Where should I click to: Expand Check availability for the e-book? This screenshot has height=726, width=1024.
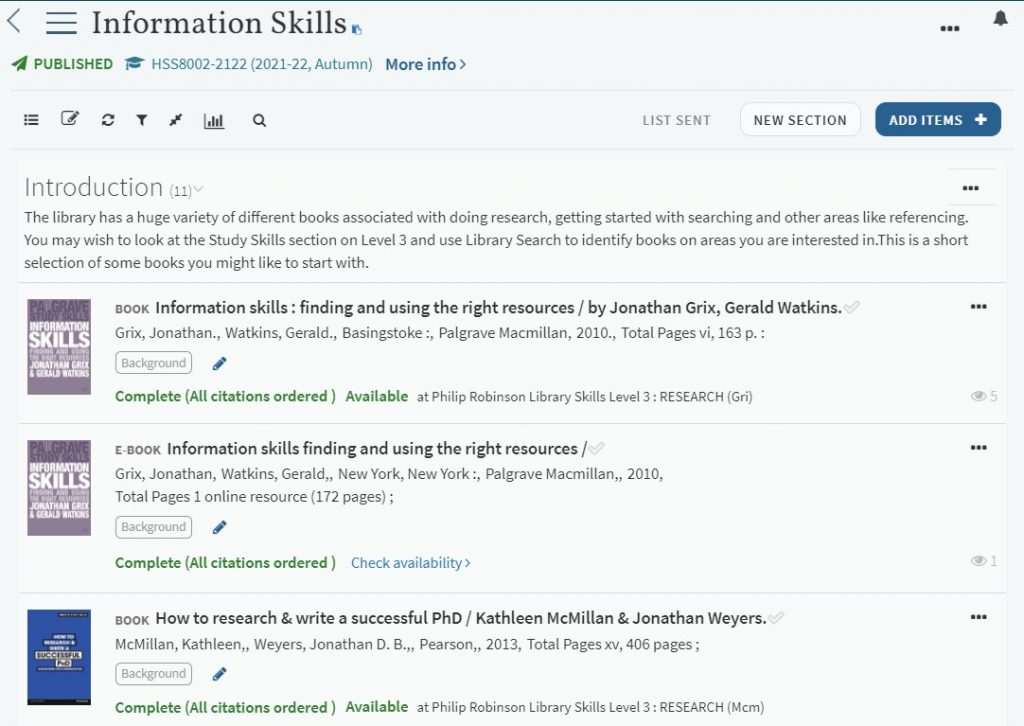click(x=410, y=563)
